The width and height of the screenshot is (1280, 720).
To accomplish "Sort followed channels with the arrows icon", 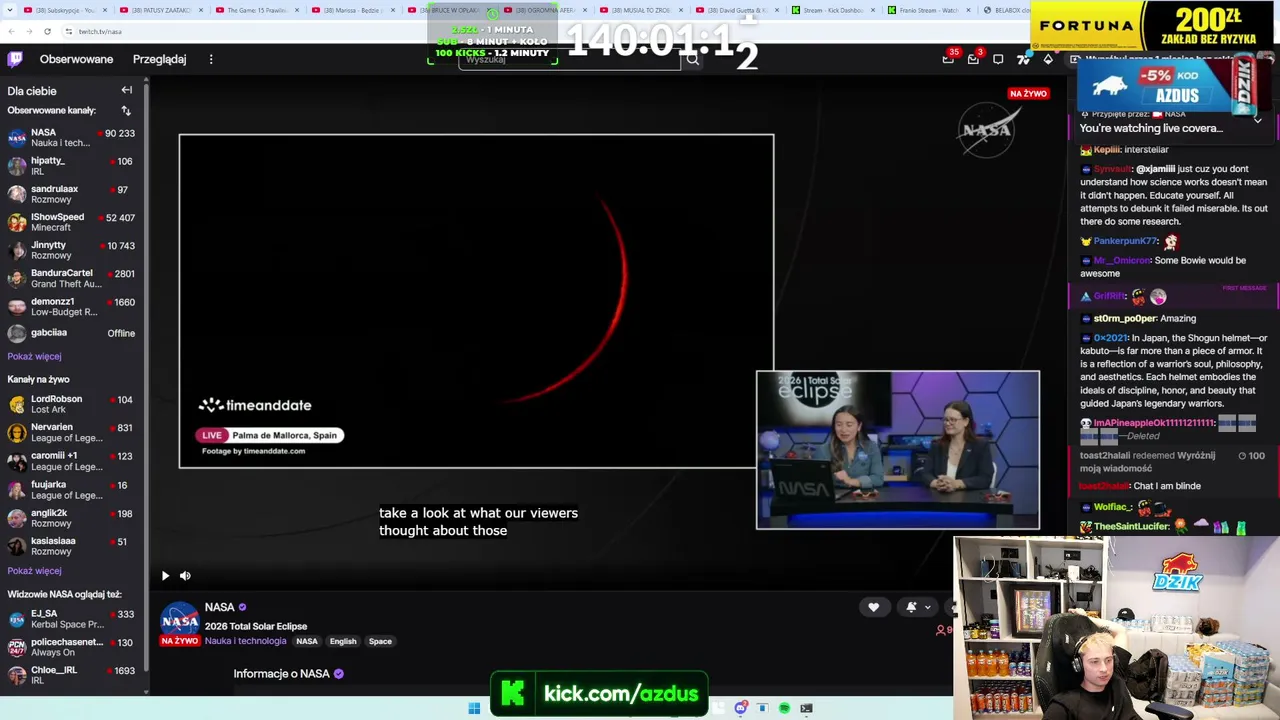I will [x=126, y=110].
